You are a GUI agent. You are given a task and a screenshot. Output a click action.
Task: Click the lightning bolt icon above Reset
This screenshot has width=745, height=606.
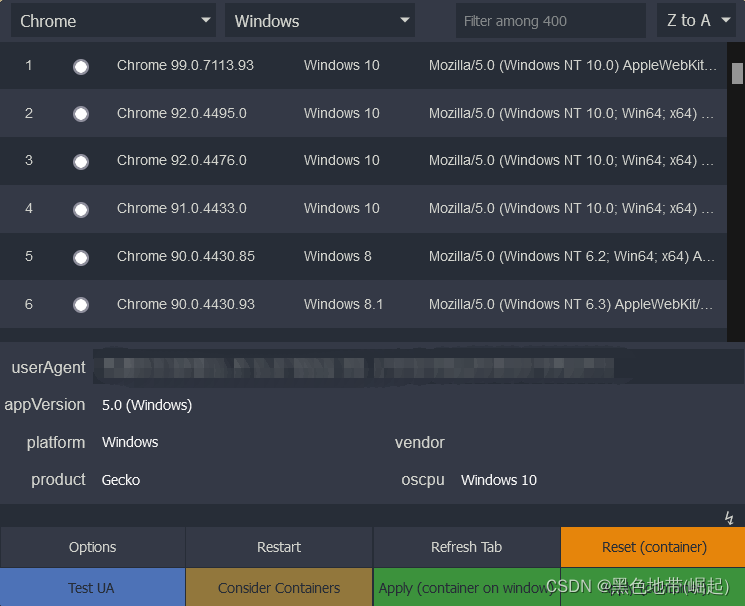(729, 518)
